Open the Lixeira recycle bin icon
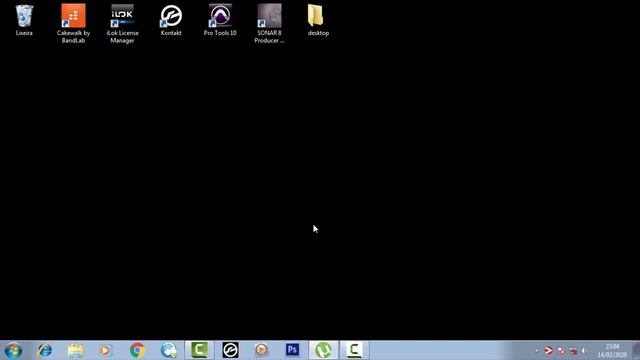The width and height of the screenshot is (640, 360). click(x=24, y=20)
